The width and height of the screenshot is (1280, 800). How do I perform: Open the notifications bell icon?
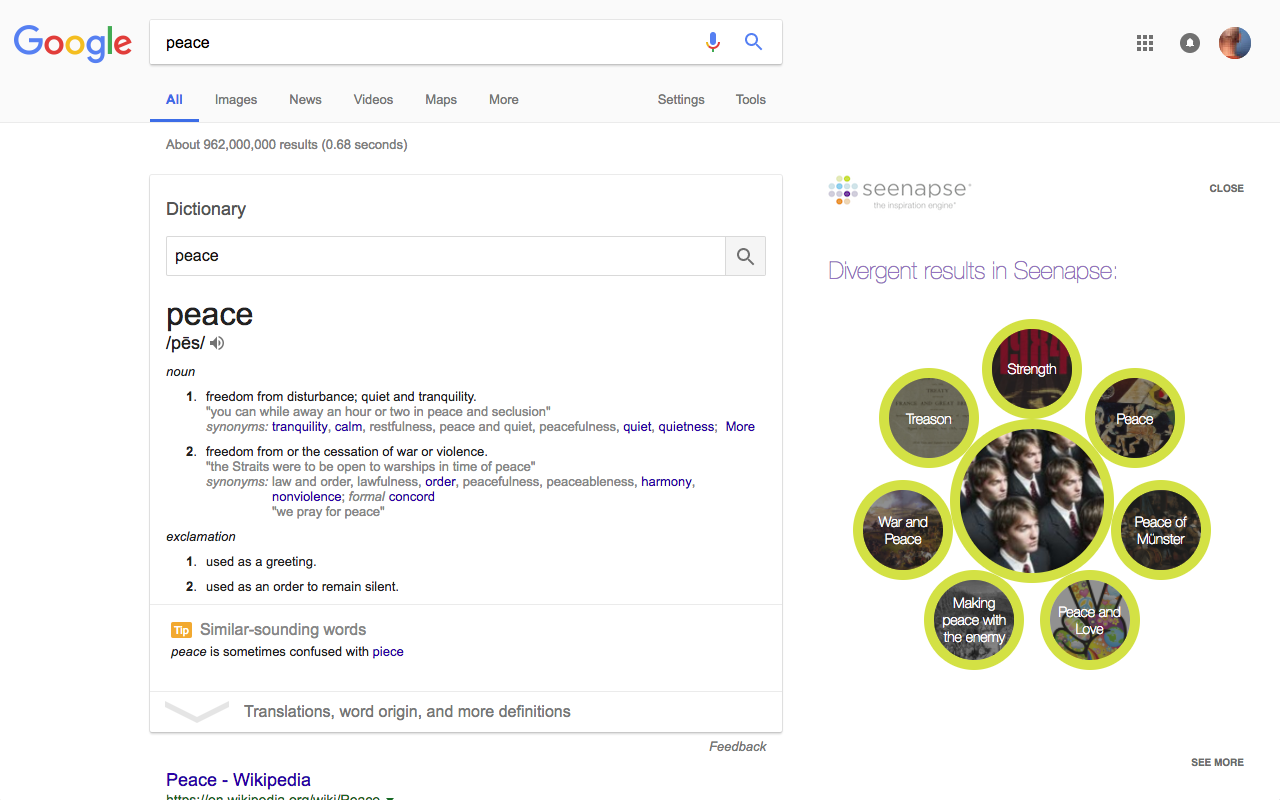(x=1189, y=43)
